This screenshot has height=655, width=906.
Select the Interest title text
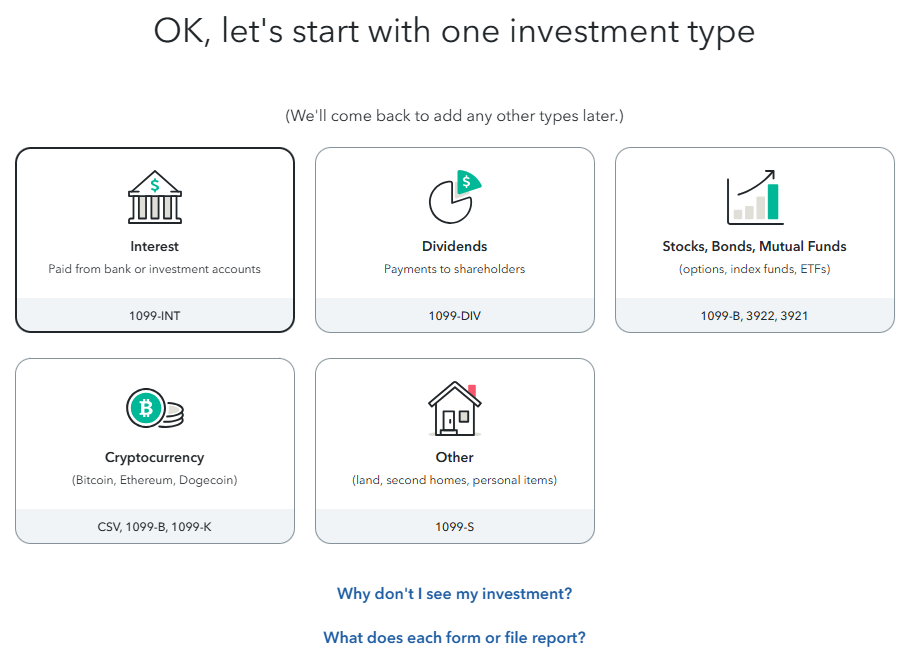(154, 247)
